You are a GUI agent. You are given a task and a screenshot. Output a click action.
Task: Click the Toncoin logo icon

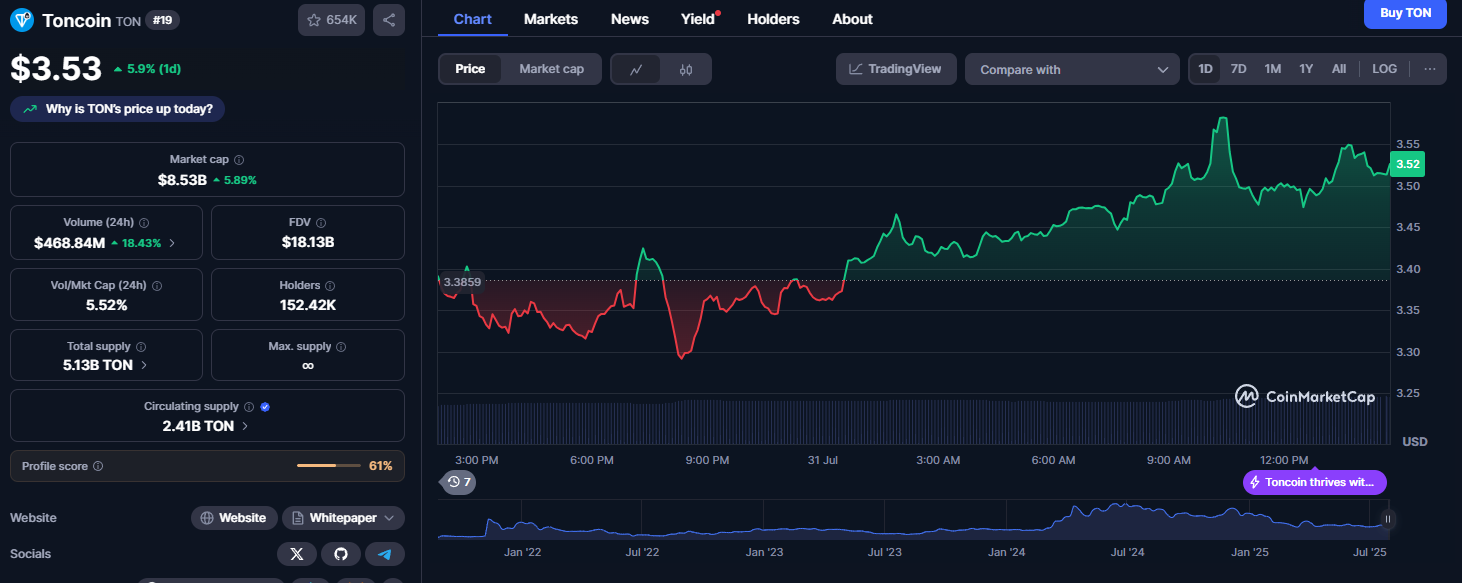22,19
